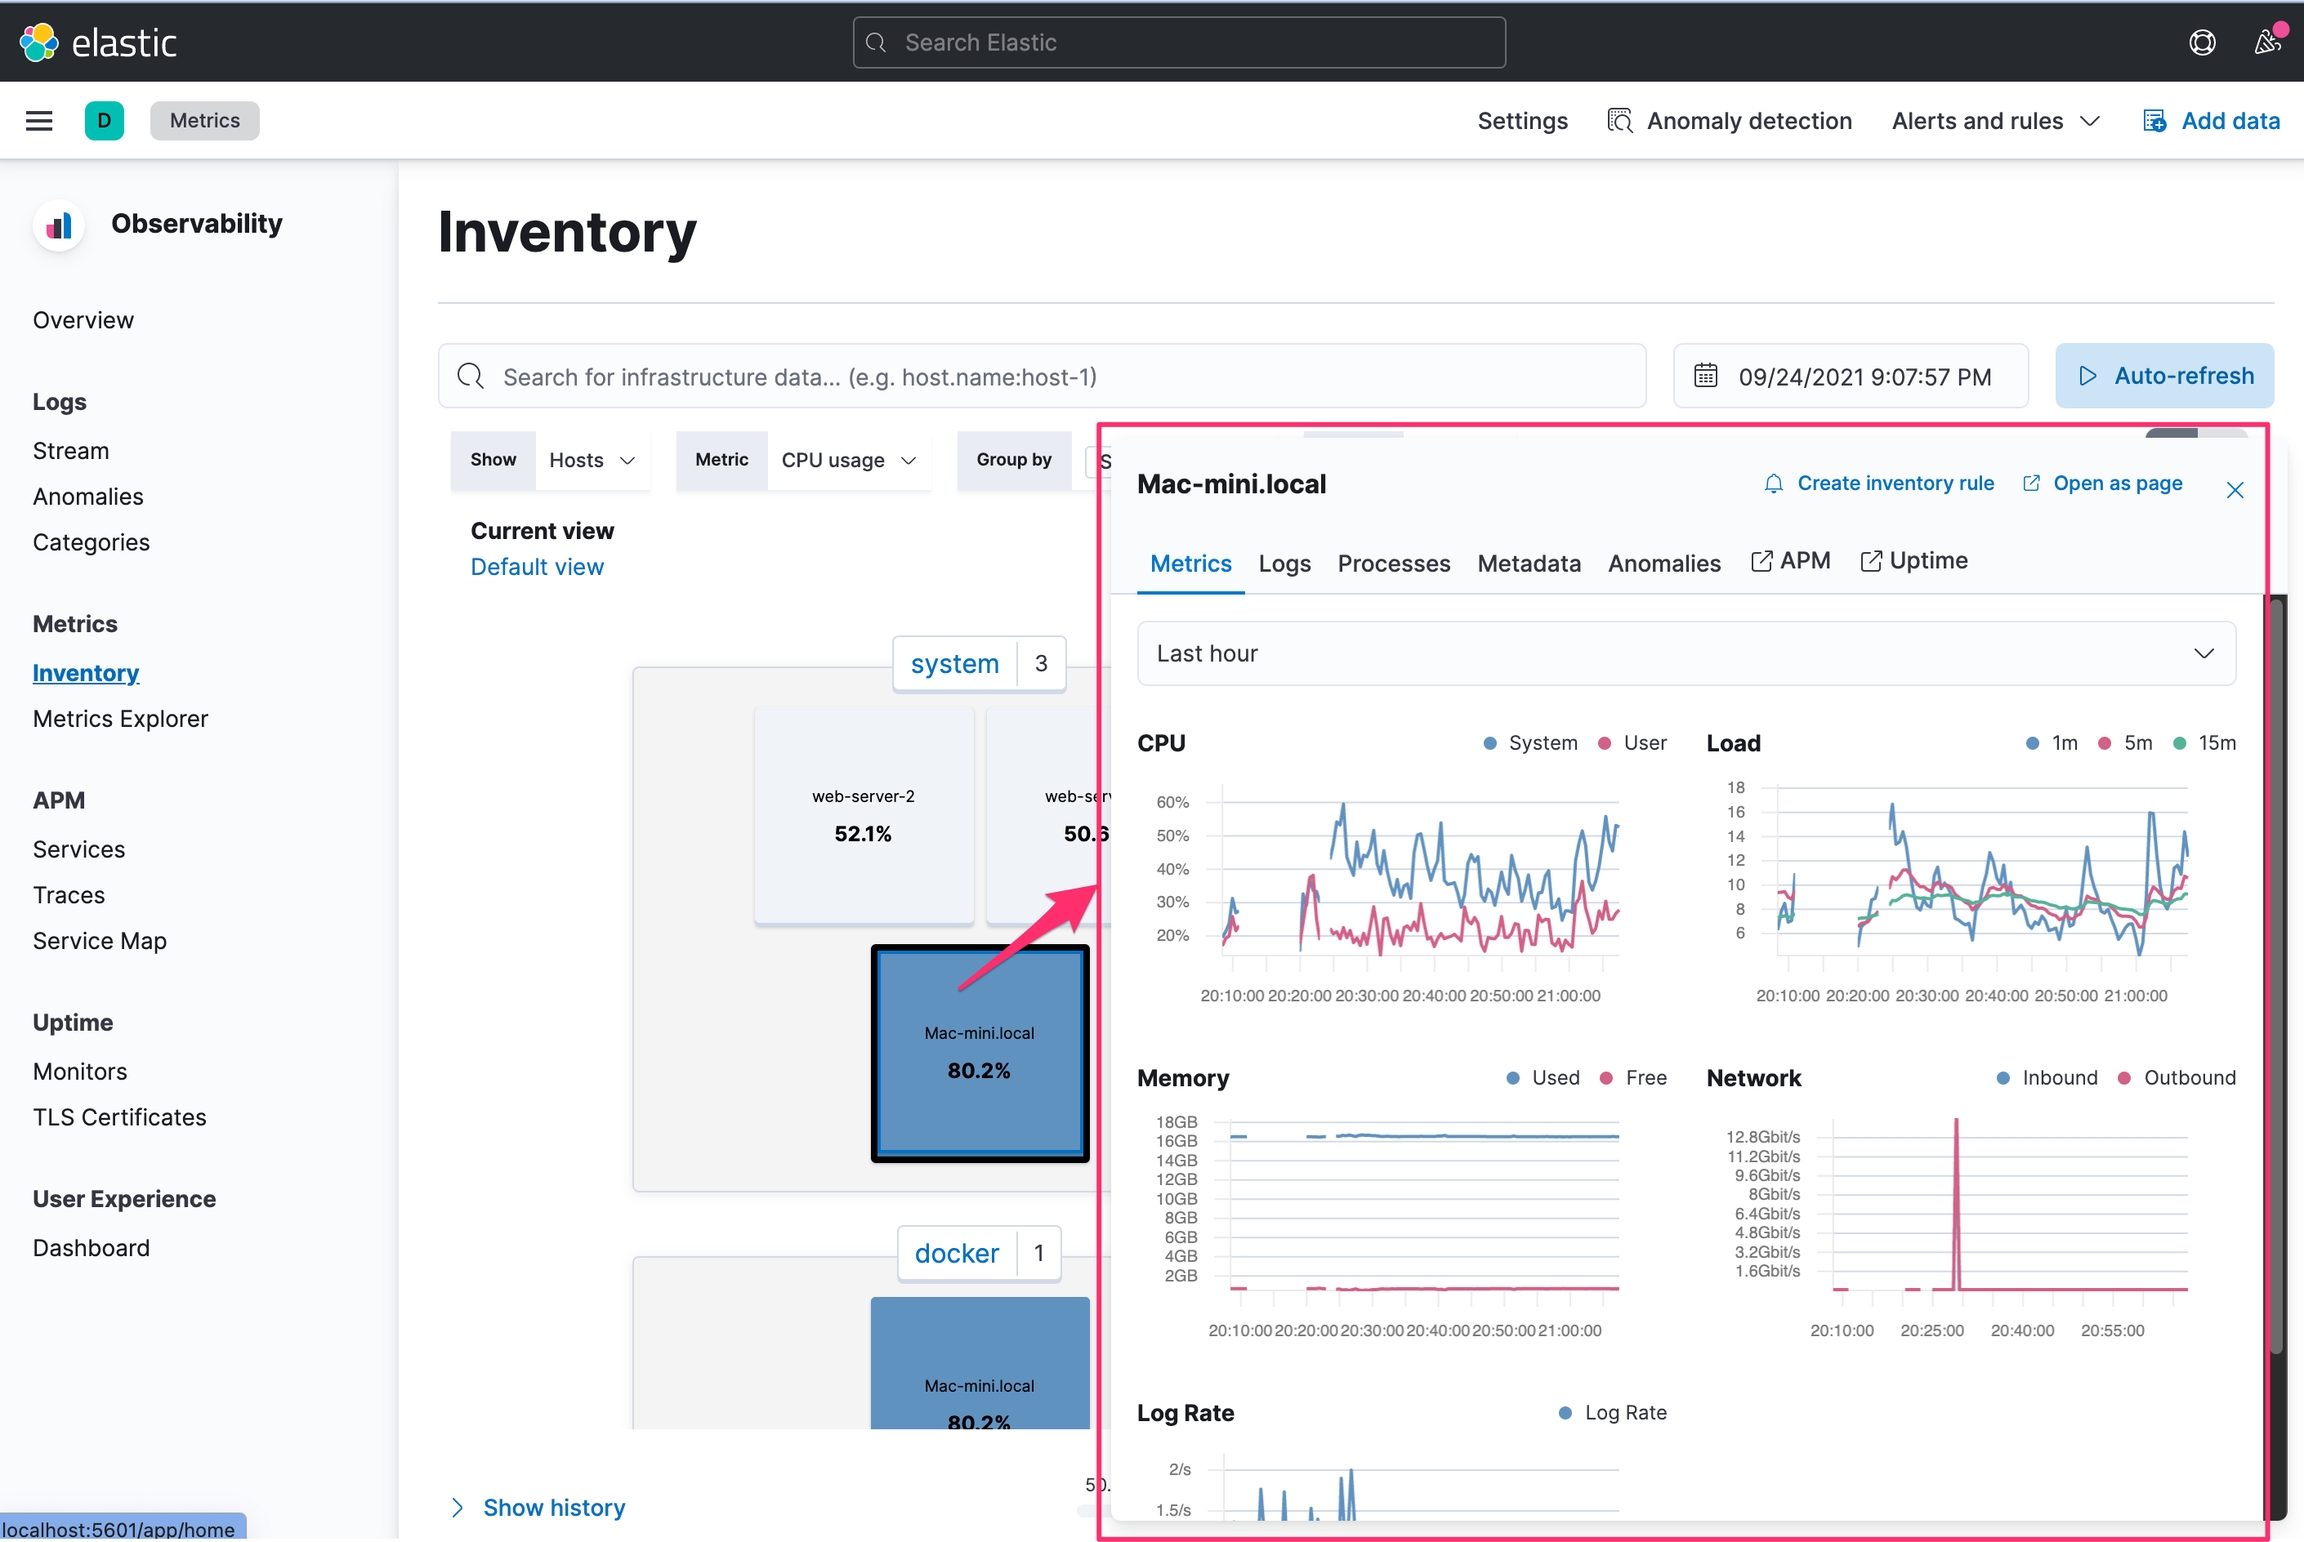This screenshot has width=2304, height=1542.
Task: Open Logs Stream in sidebar
Action: [x=71, y=451]
